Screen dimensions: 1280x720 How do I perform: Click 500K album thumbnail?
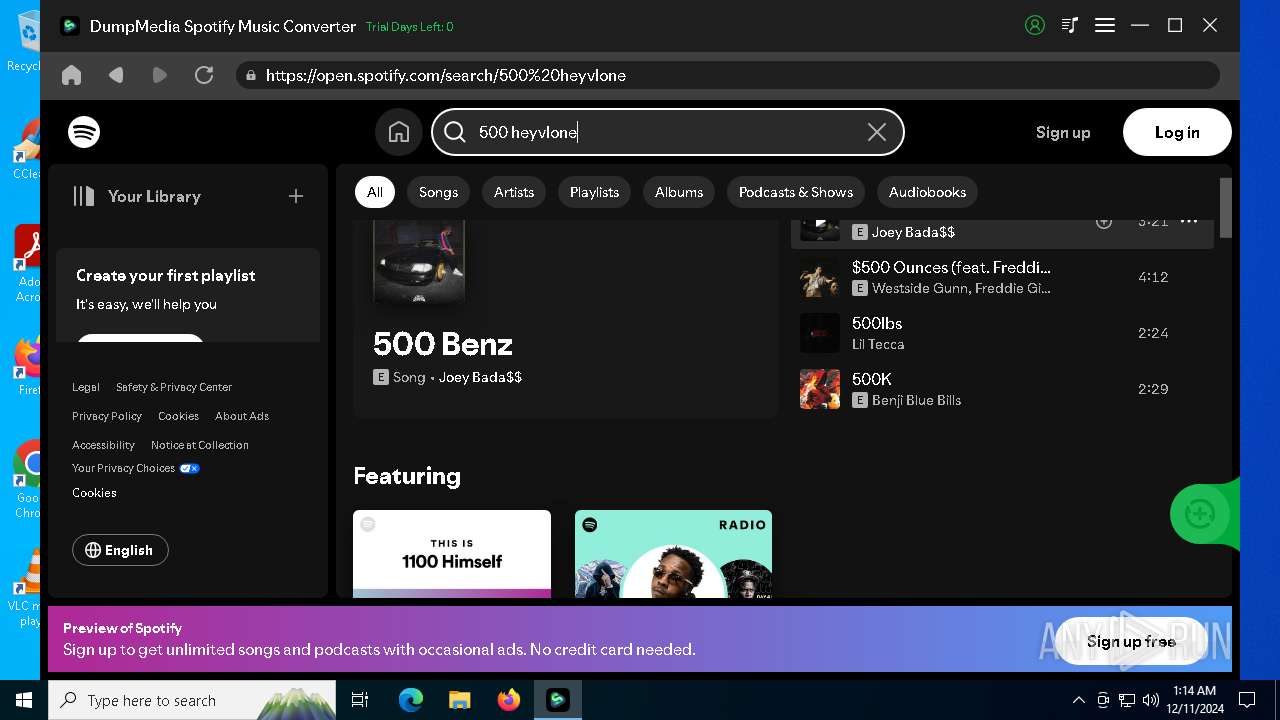pyautogui.click(x=820, y=389)
